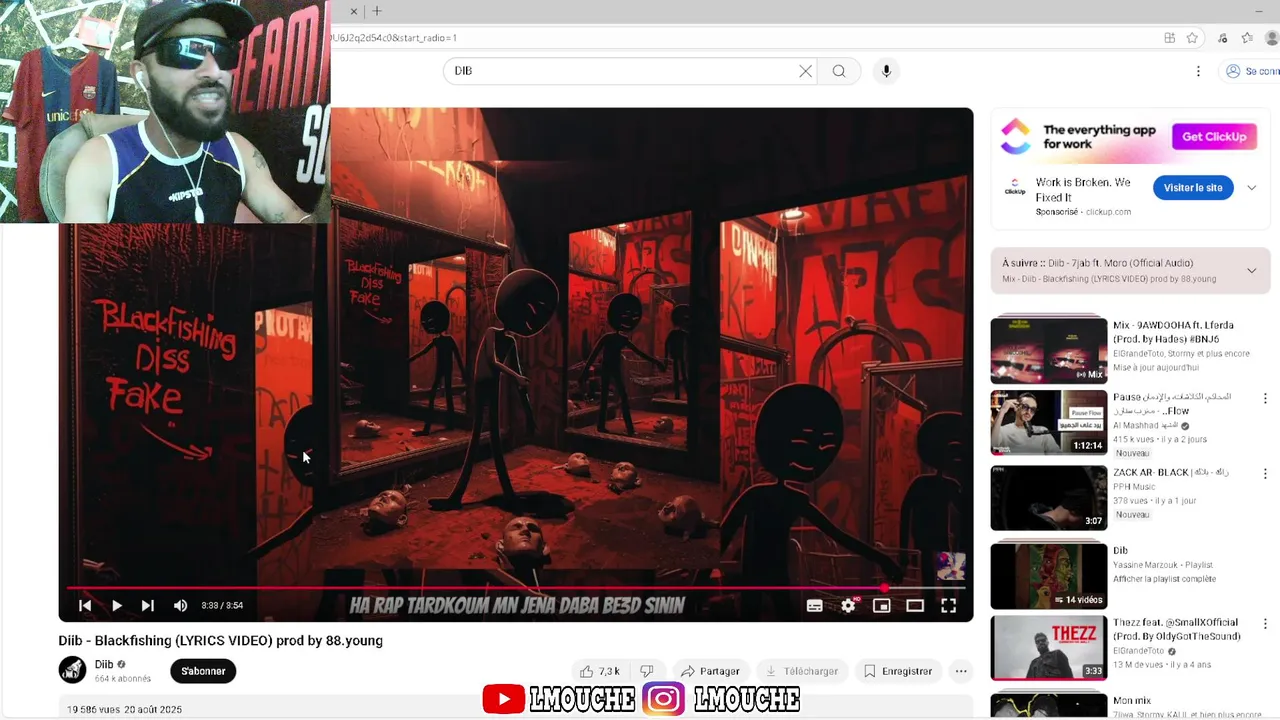Toggle theater mode view

pyautogui.click(x=915, y=605)
